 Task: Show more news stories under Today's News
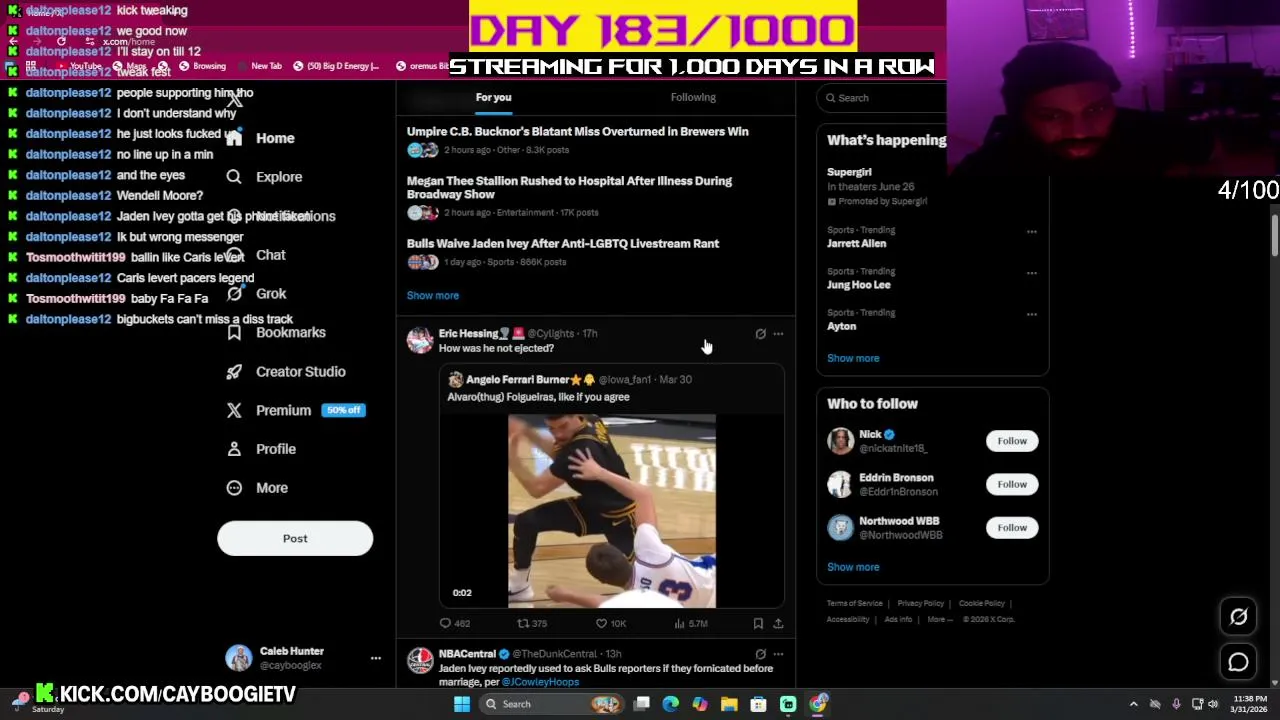pos(433,295)
